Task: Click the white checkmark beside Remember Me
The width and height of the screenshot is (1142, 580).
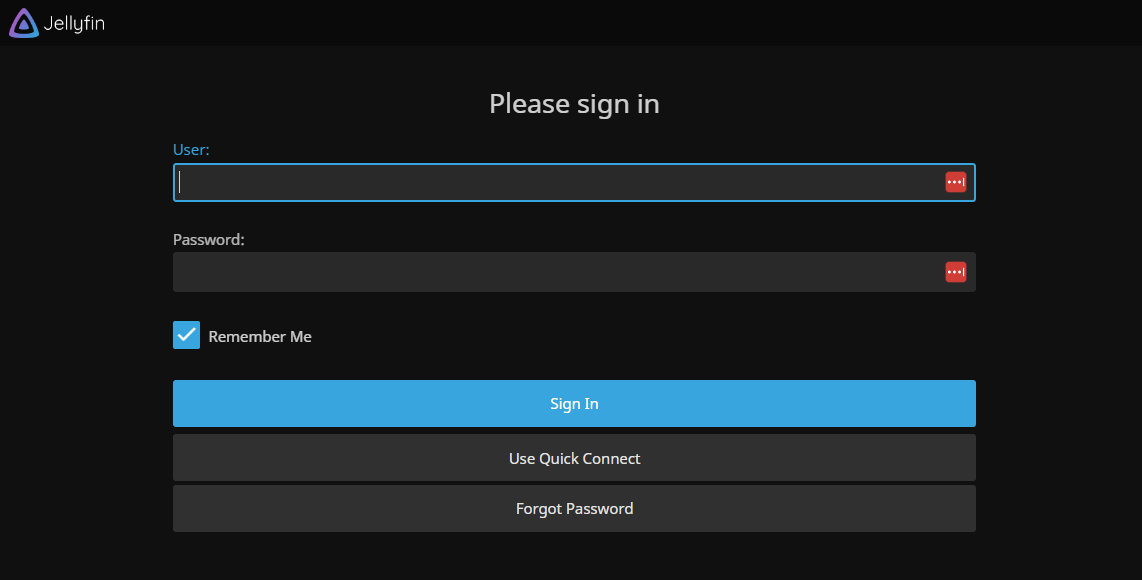Action: pos(187,335)
